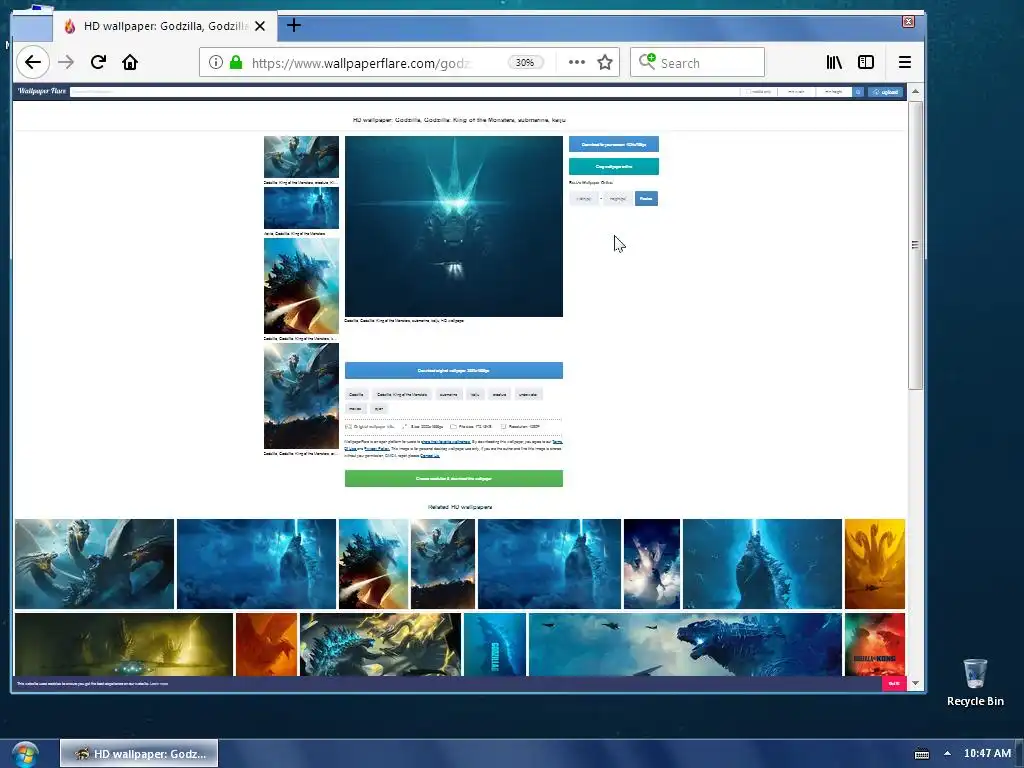Open a new browser tab
The height and width of the screenshot is (768, 1024).
tap(294, 25)
